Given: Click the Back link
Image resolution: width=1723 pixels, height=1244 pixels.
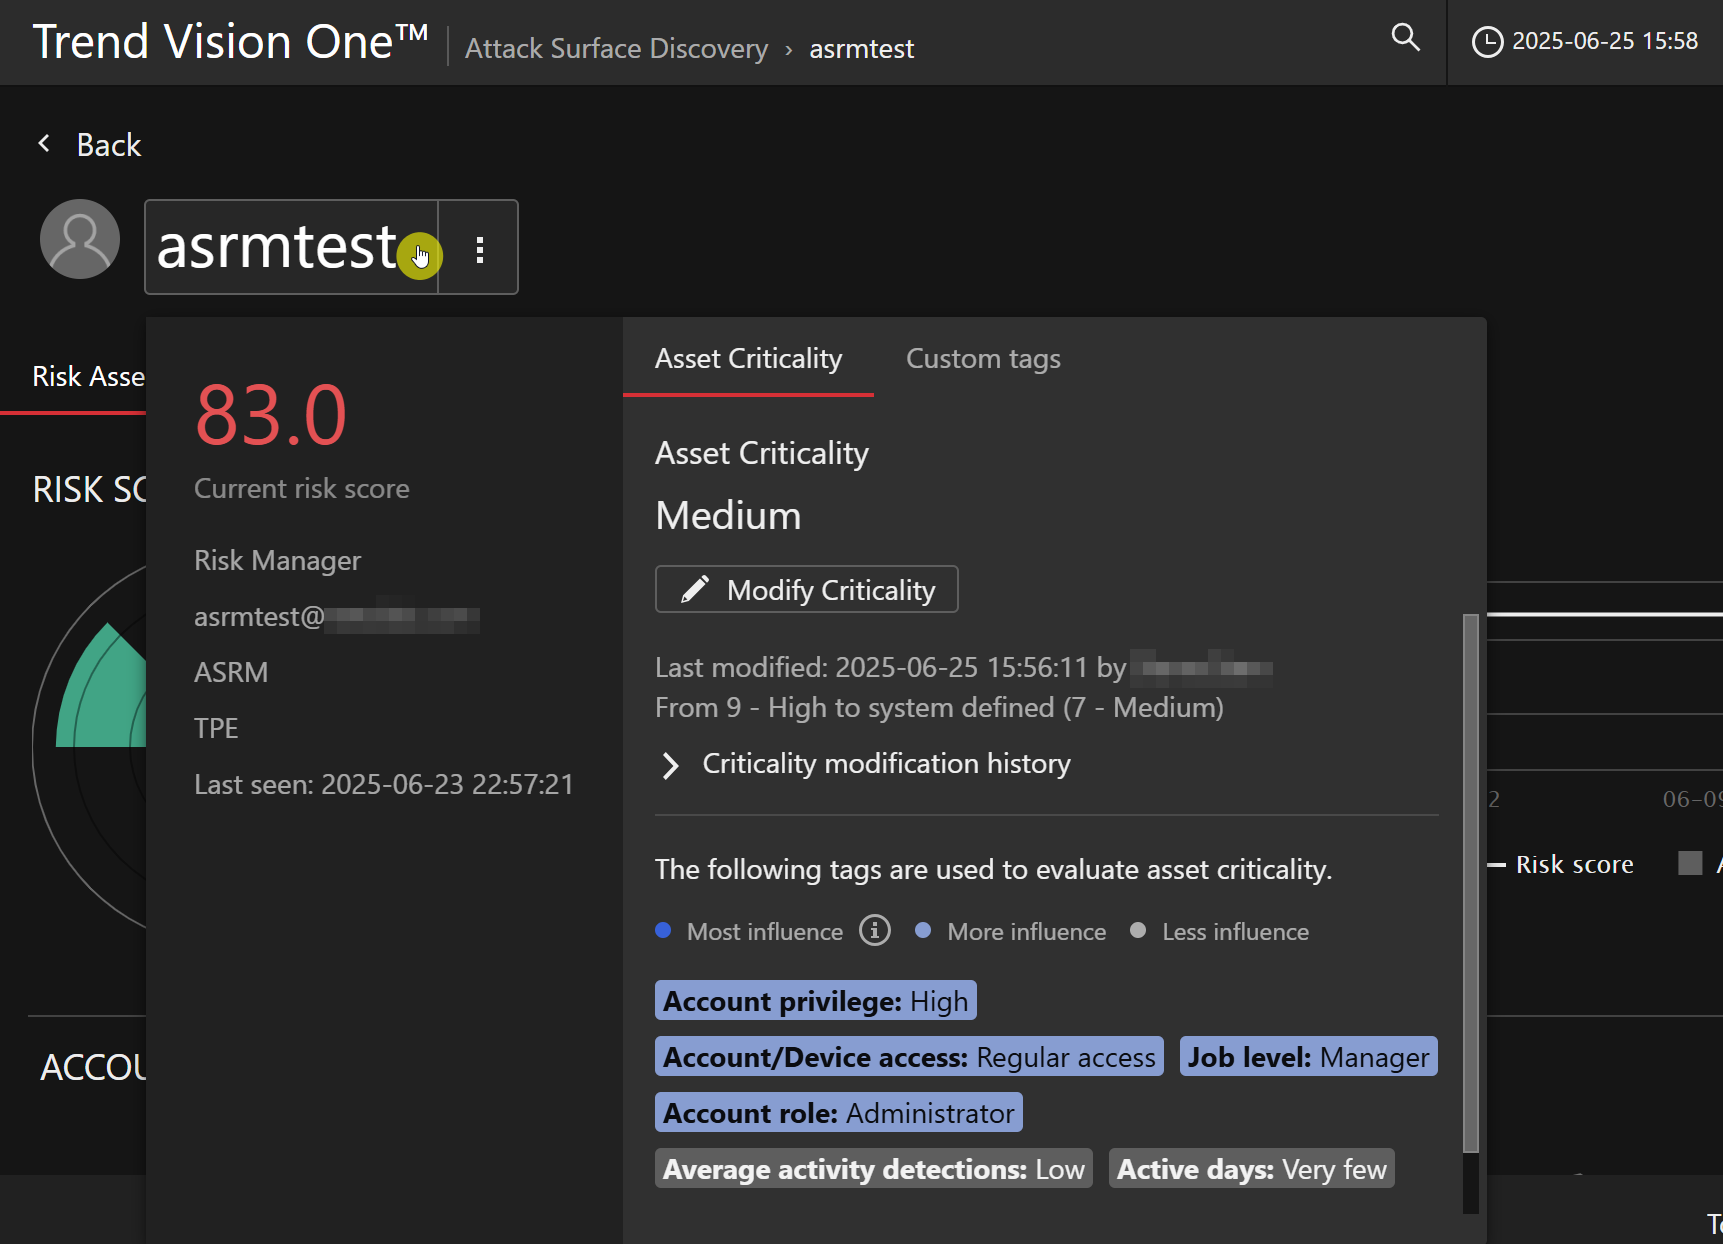Looking at the screenshot, I should (109, 146).
